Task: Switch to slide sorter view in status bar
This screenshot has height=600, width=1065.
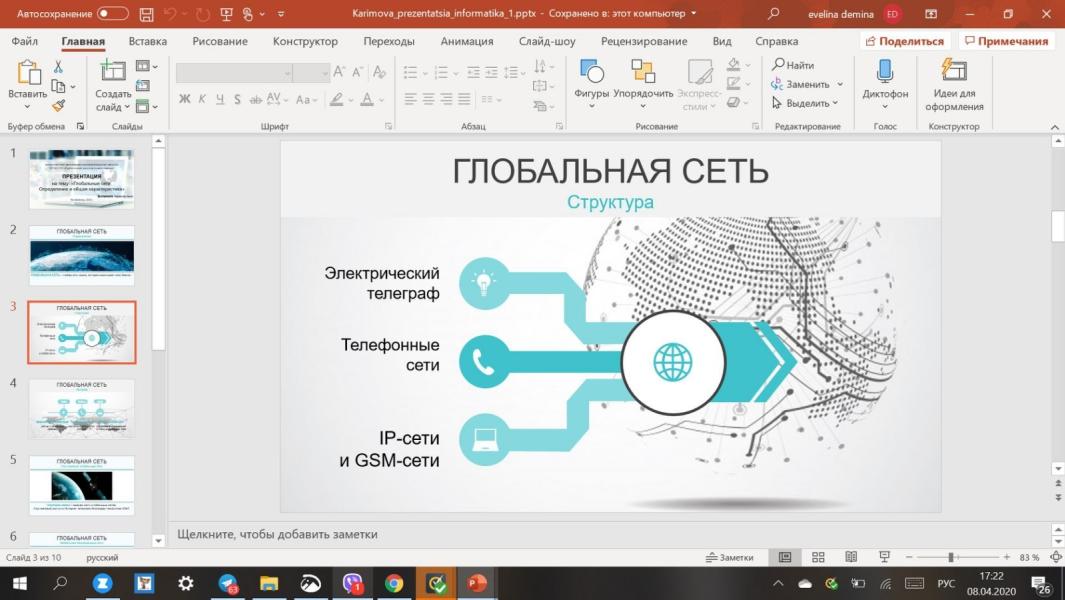Action: [818, 557]
